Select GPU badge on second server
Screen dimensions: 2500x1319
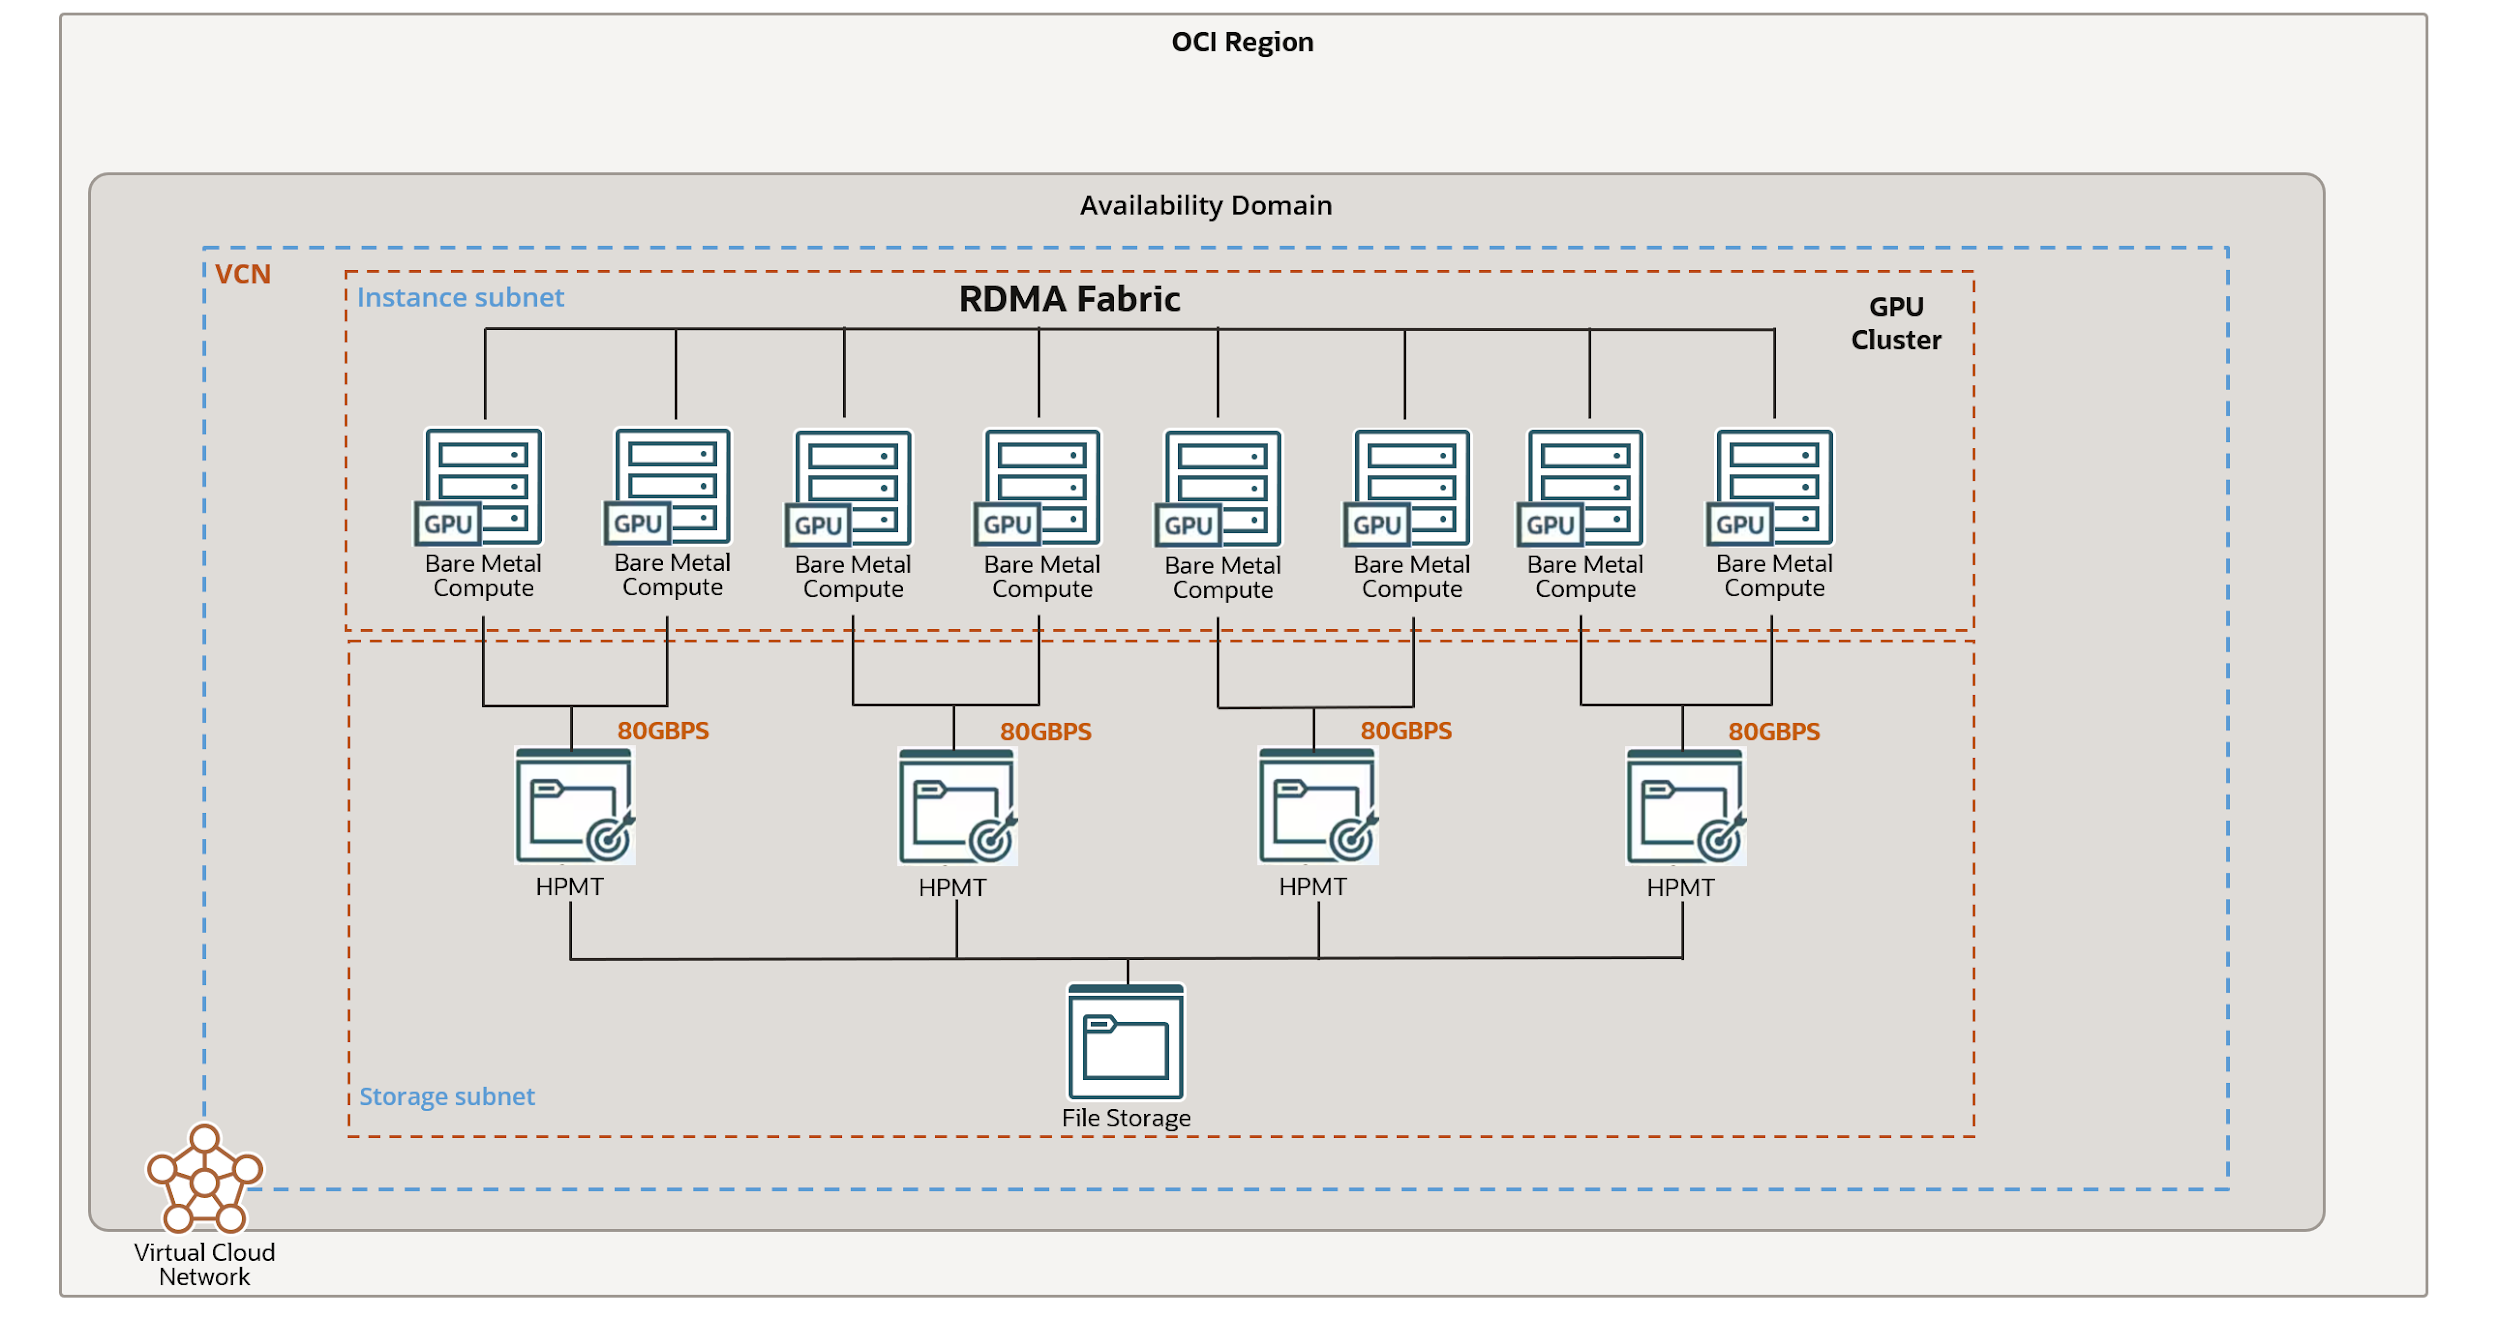pos(637,523)
